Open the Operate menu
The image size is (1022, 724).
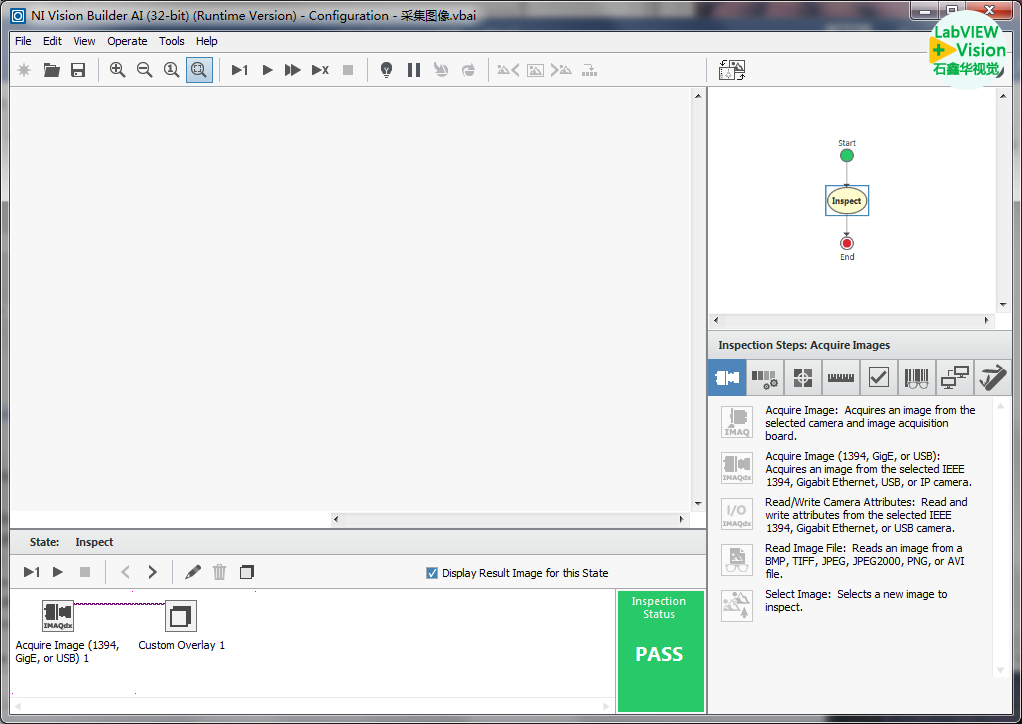click(127, 41)
